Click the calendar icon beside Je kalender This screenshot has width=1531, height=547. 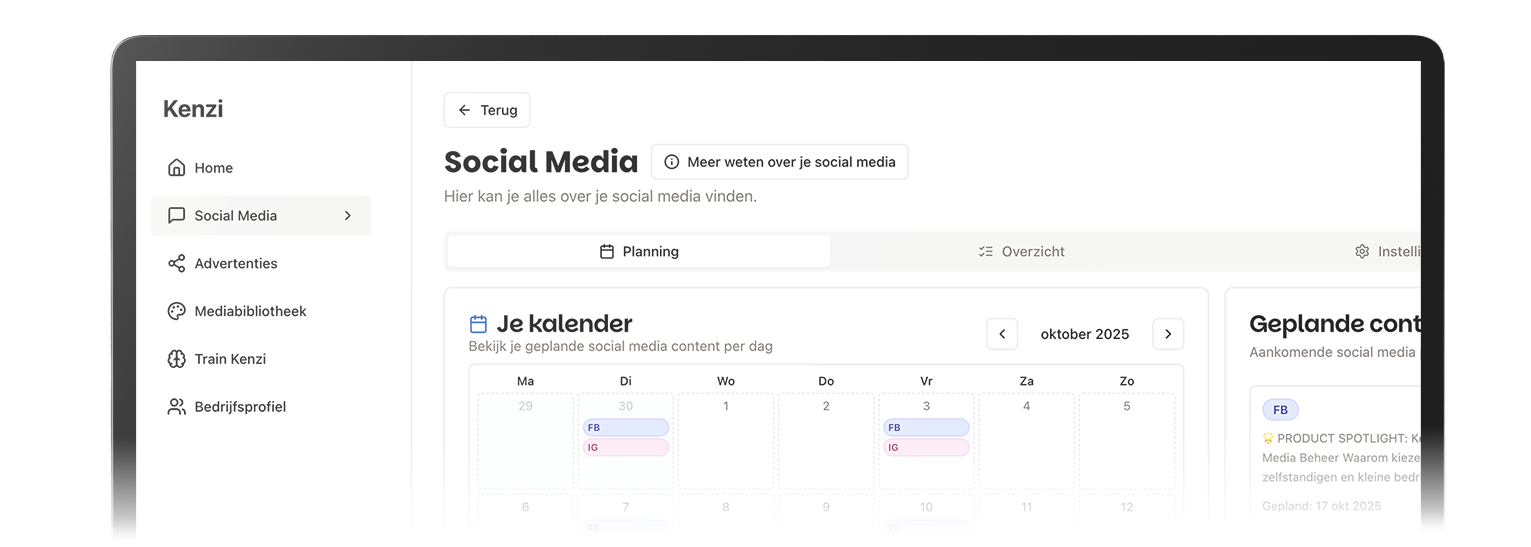[478, 324]
